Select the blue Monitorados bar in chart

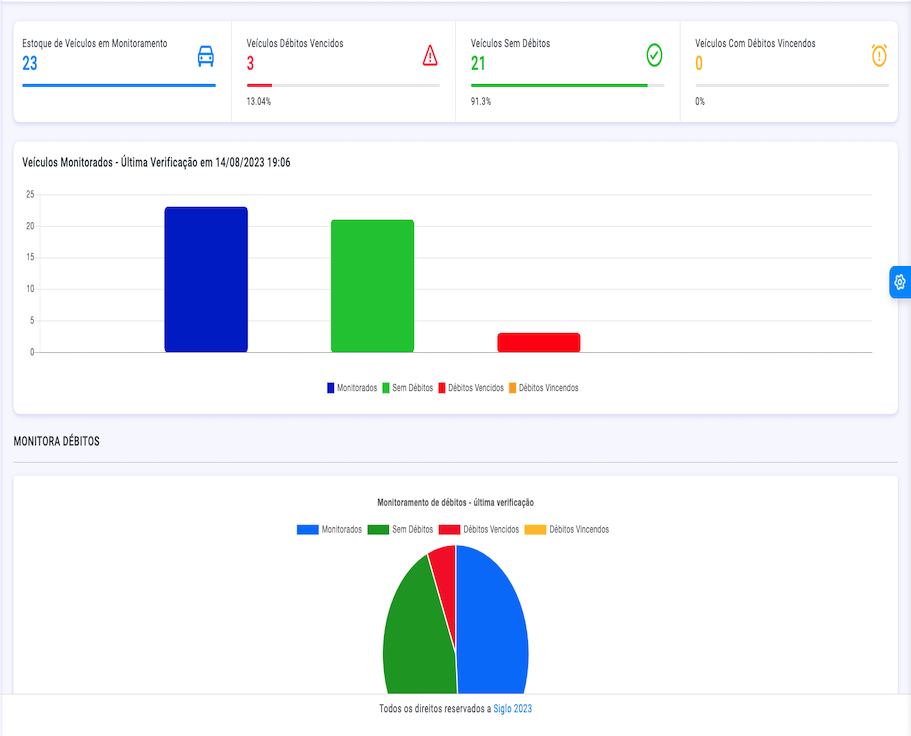[x=206, y=280]
